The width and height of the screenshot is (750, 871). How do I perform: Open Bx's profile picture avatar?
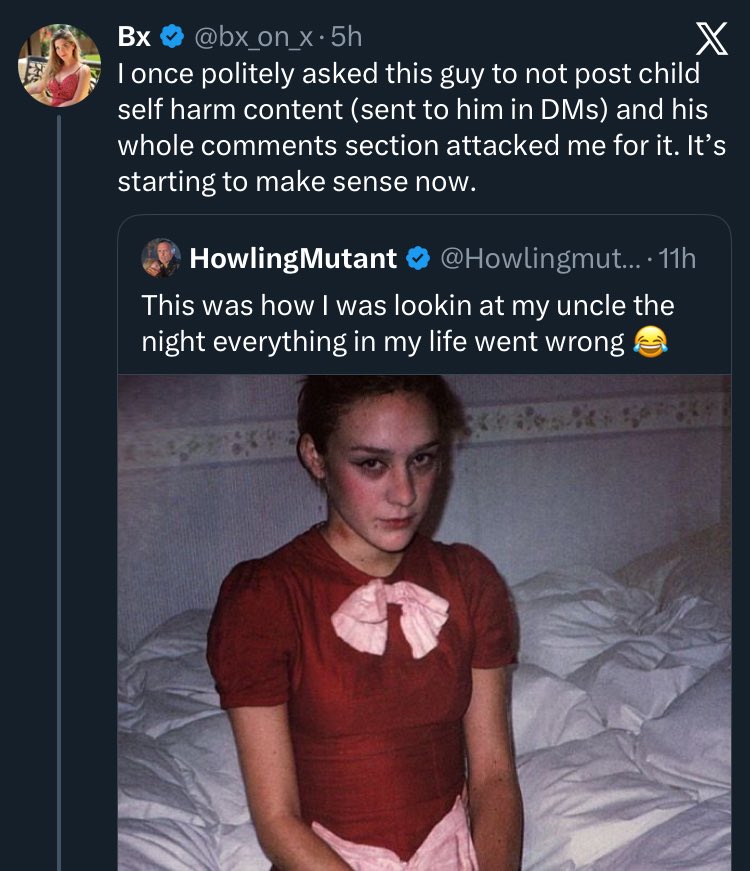(x=60, y=66)
